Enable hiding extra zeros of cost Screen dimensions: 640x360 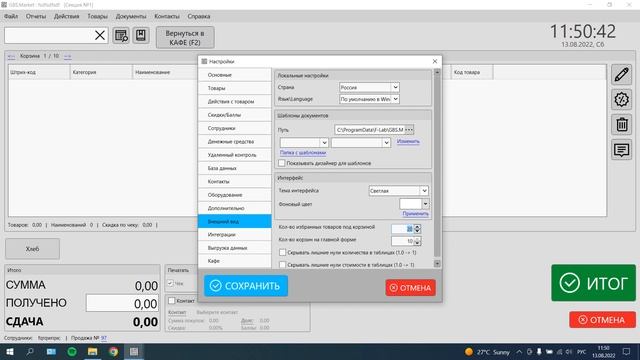click(282, 264)
